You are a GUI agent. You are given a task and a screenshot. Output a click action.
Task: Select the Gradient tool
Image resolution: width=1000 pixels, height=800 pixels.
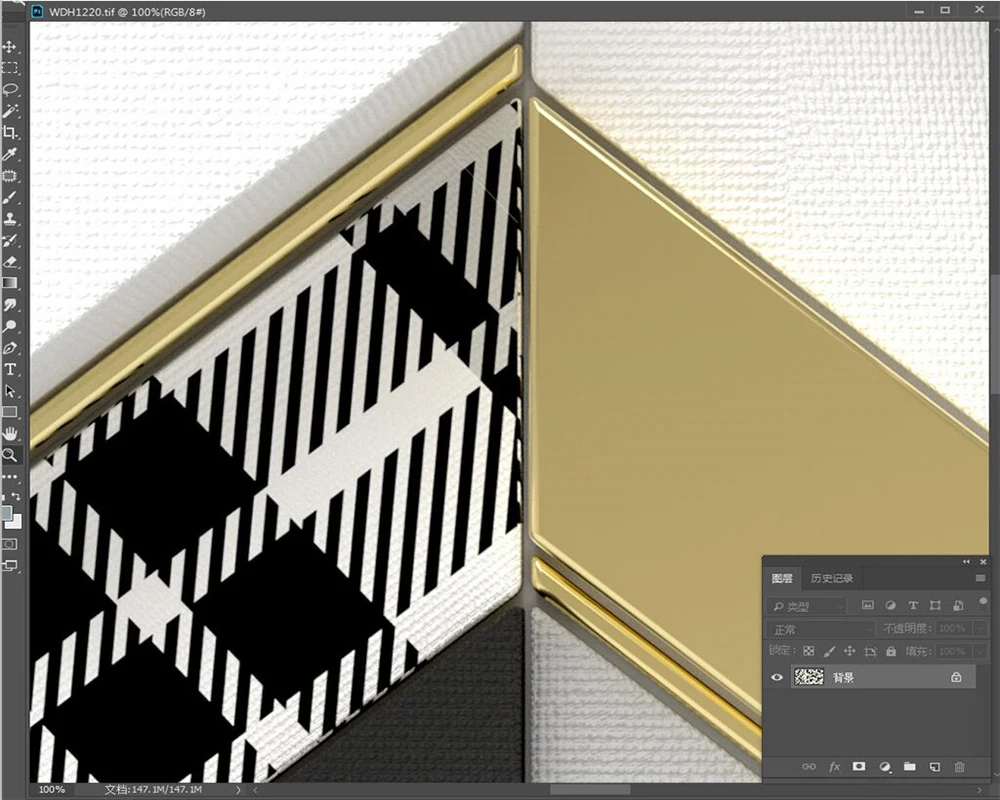(10, 283)
